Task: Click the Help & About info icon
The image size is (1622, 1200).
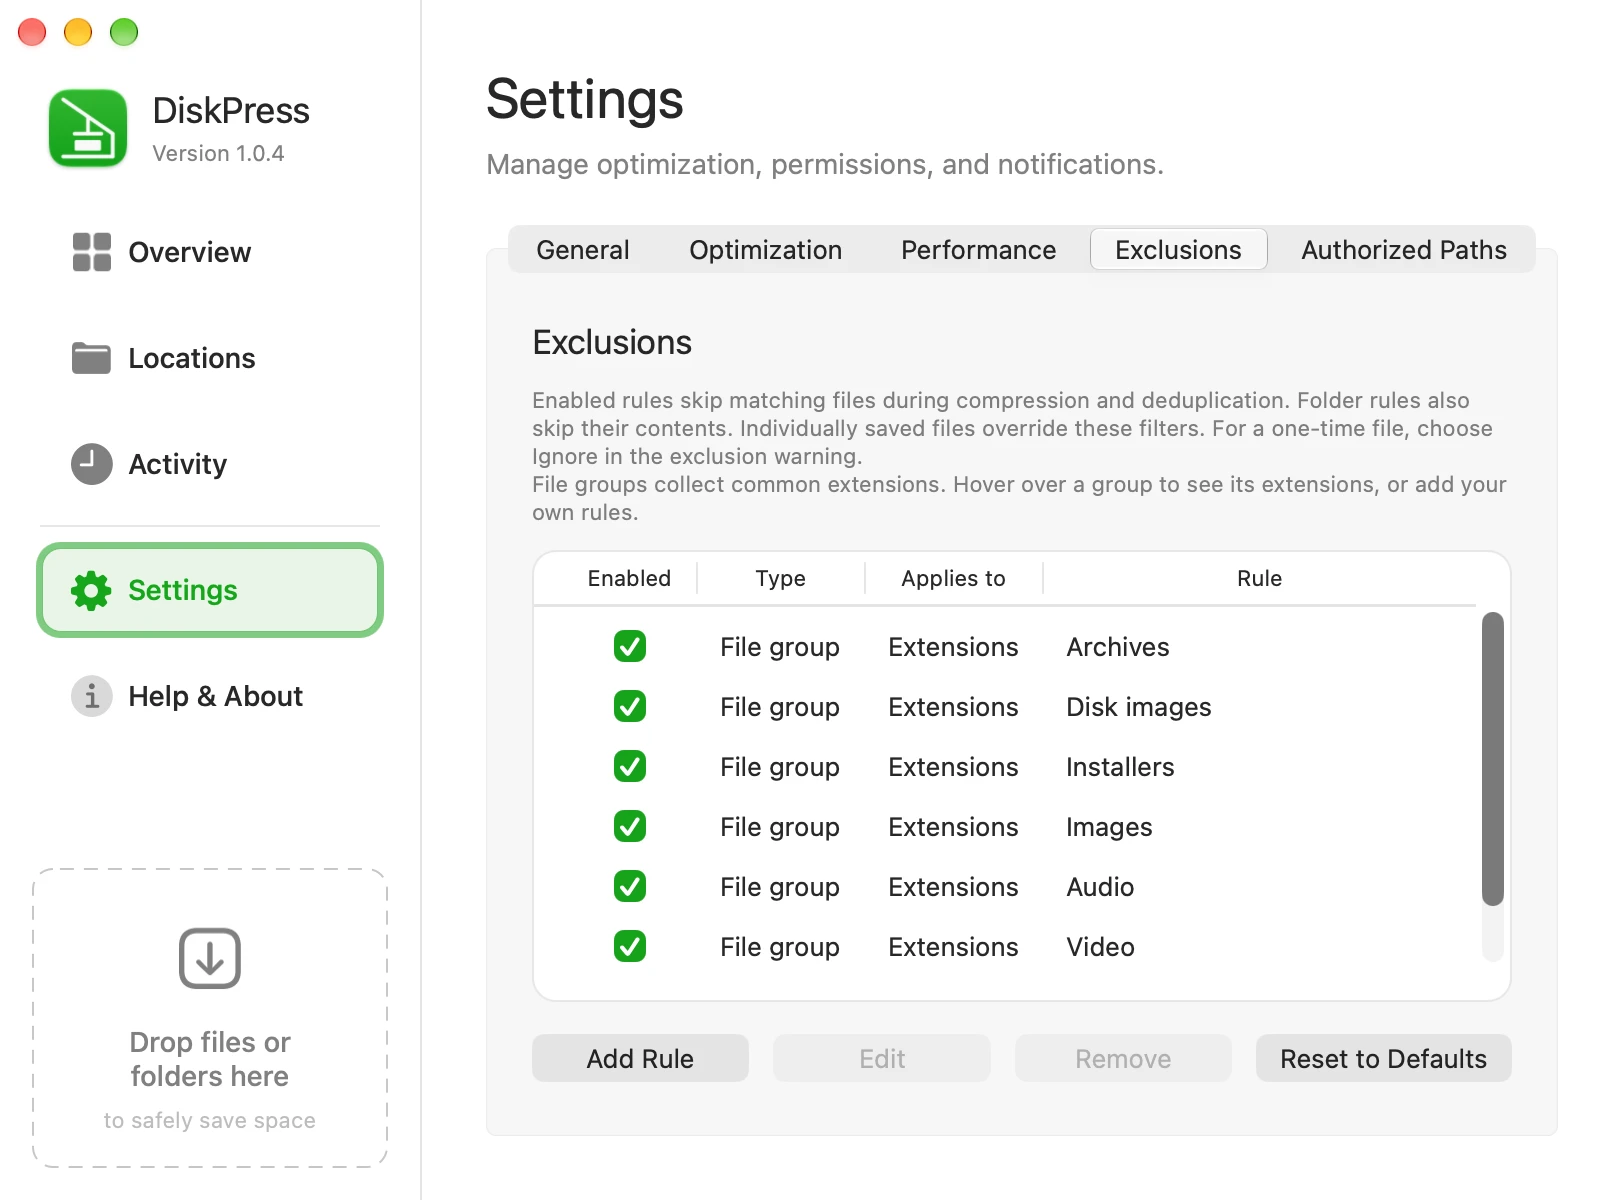Action: click(91, 696)
